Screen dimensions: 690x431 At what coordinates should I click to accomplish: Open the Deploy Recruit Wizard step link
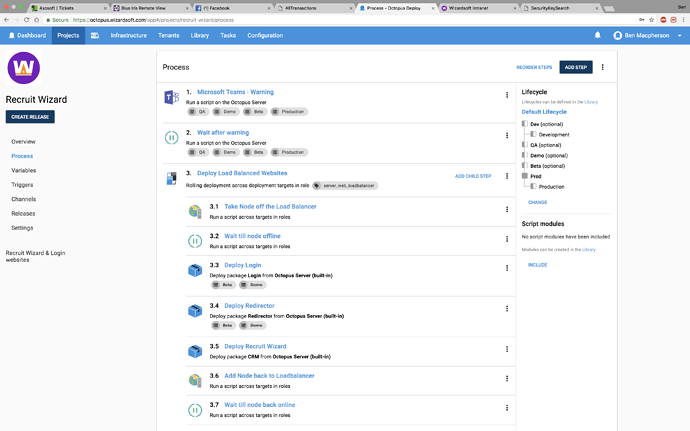click(255, 346)
